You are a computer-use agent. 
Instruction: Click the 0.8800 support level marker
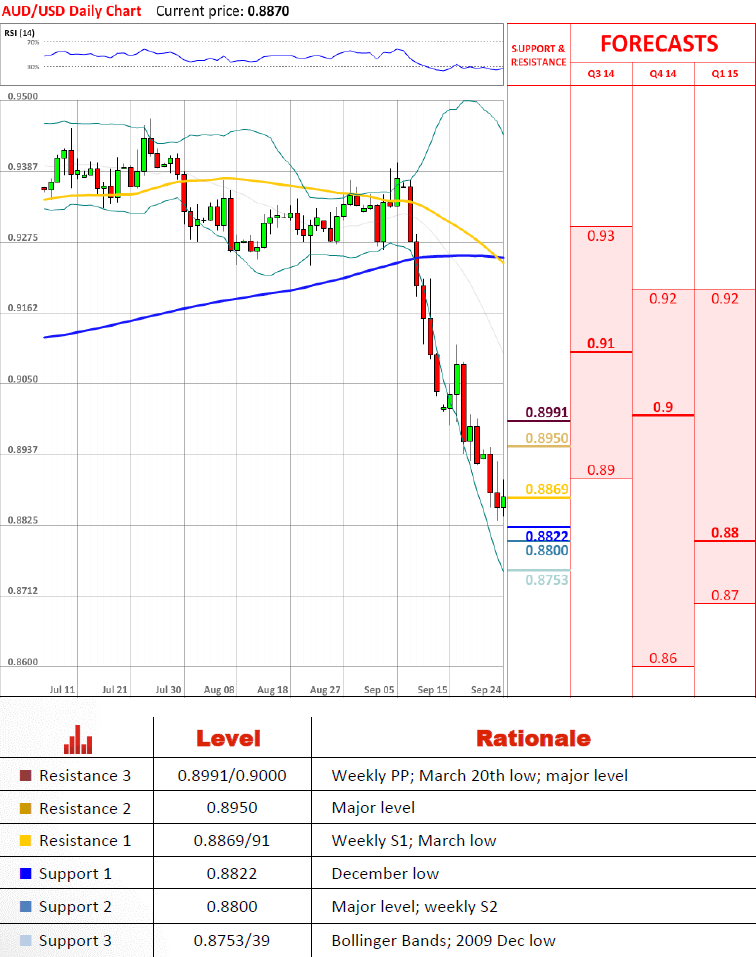point(547,551)
